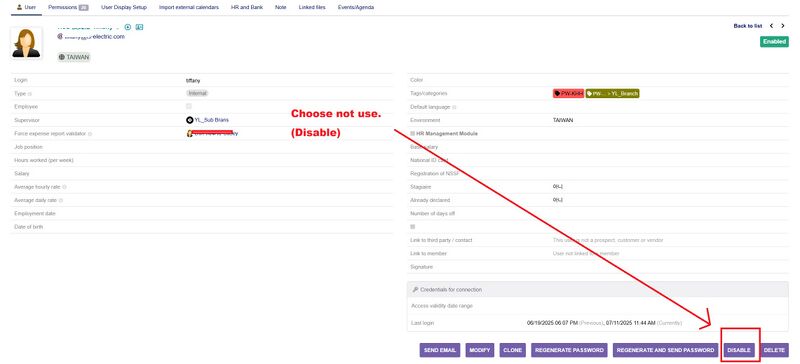The height and width of the screenshot is (364, 800).
Task: Click the Access validity date range label
Action: point(442,306)
